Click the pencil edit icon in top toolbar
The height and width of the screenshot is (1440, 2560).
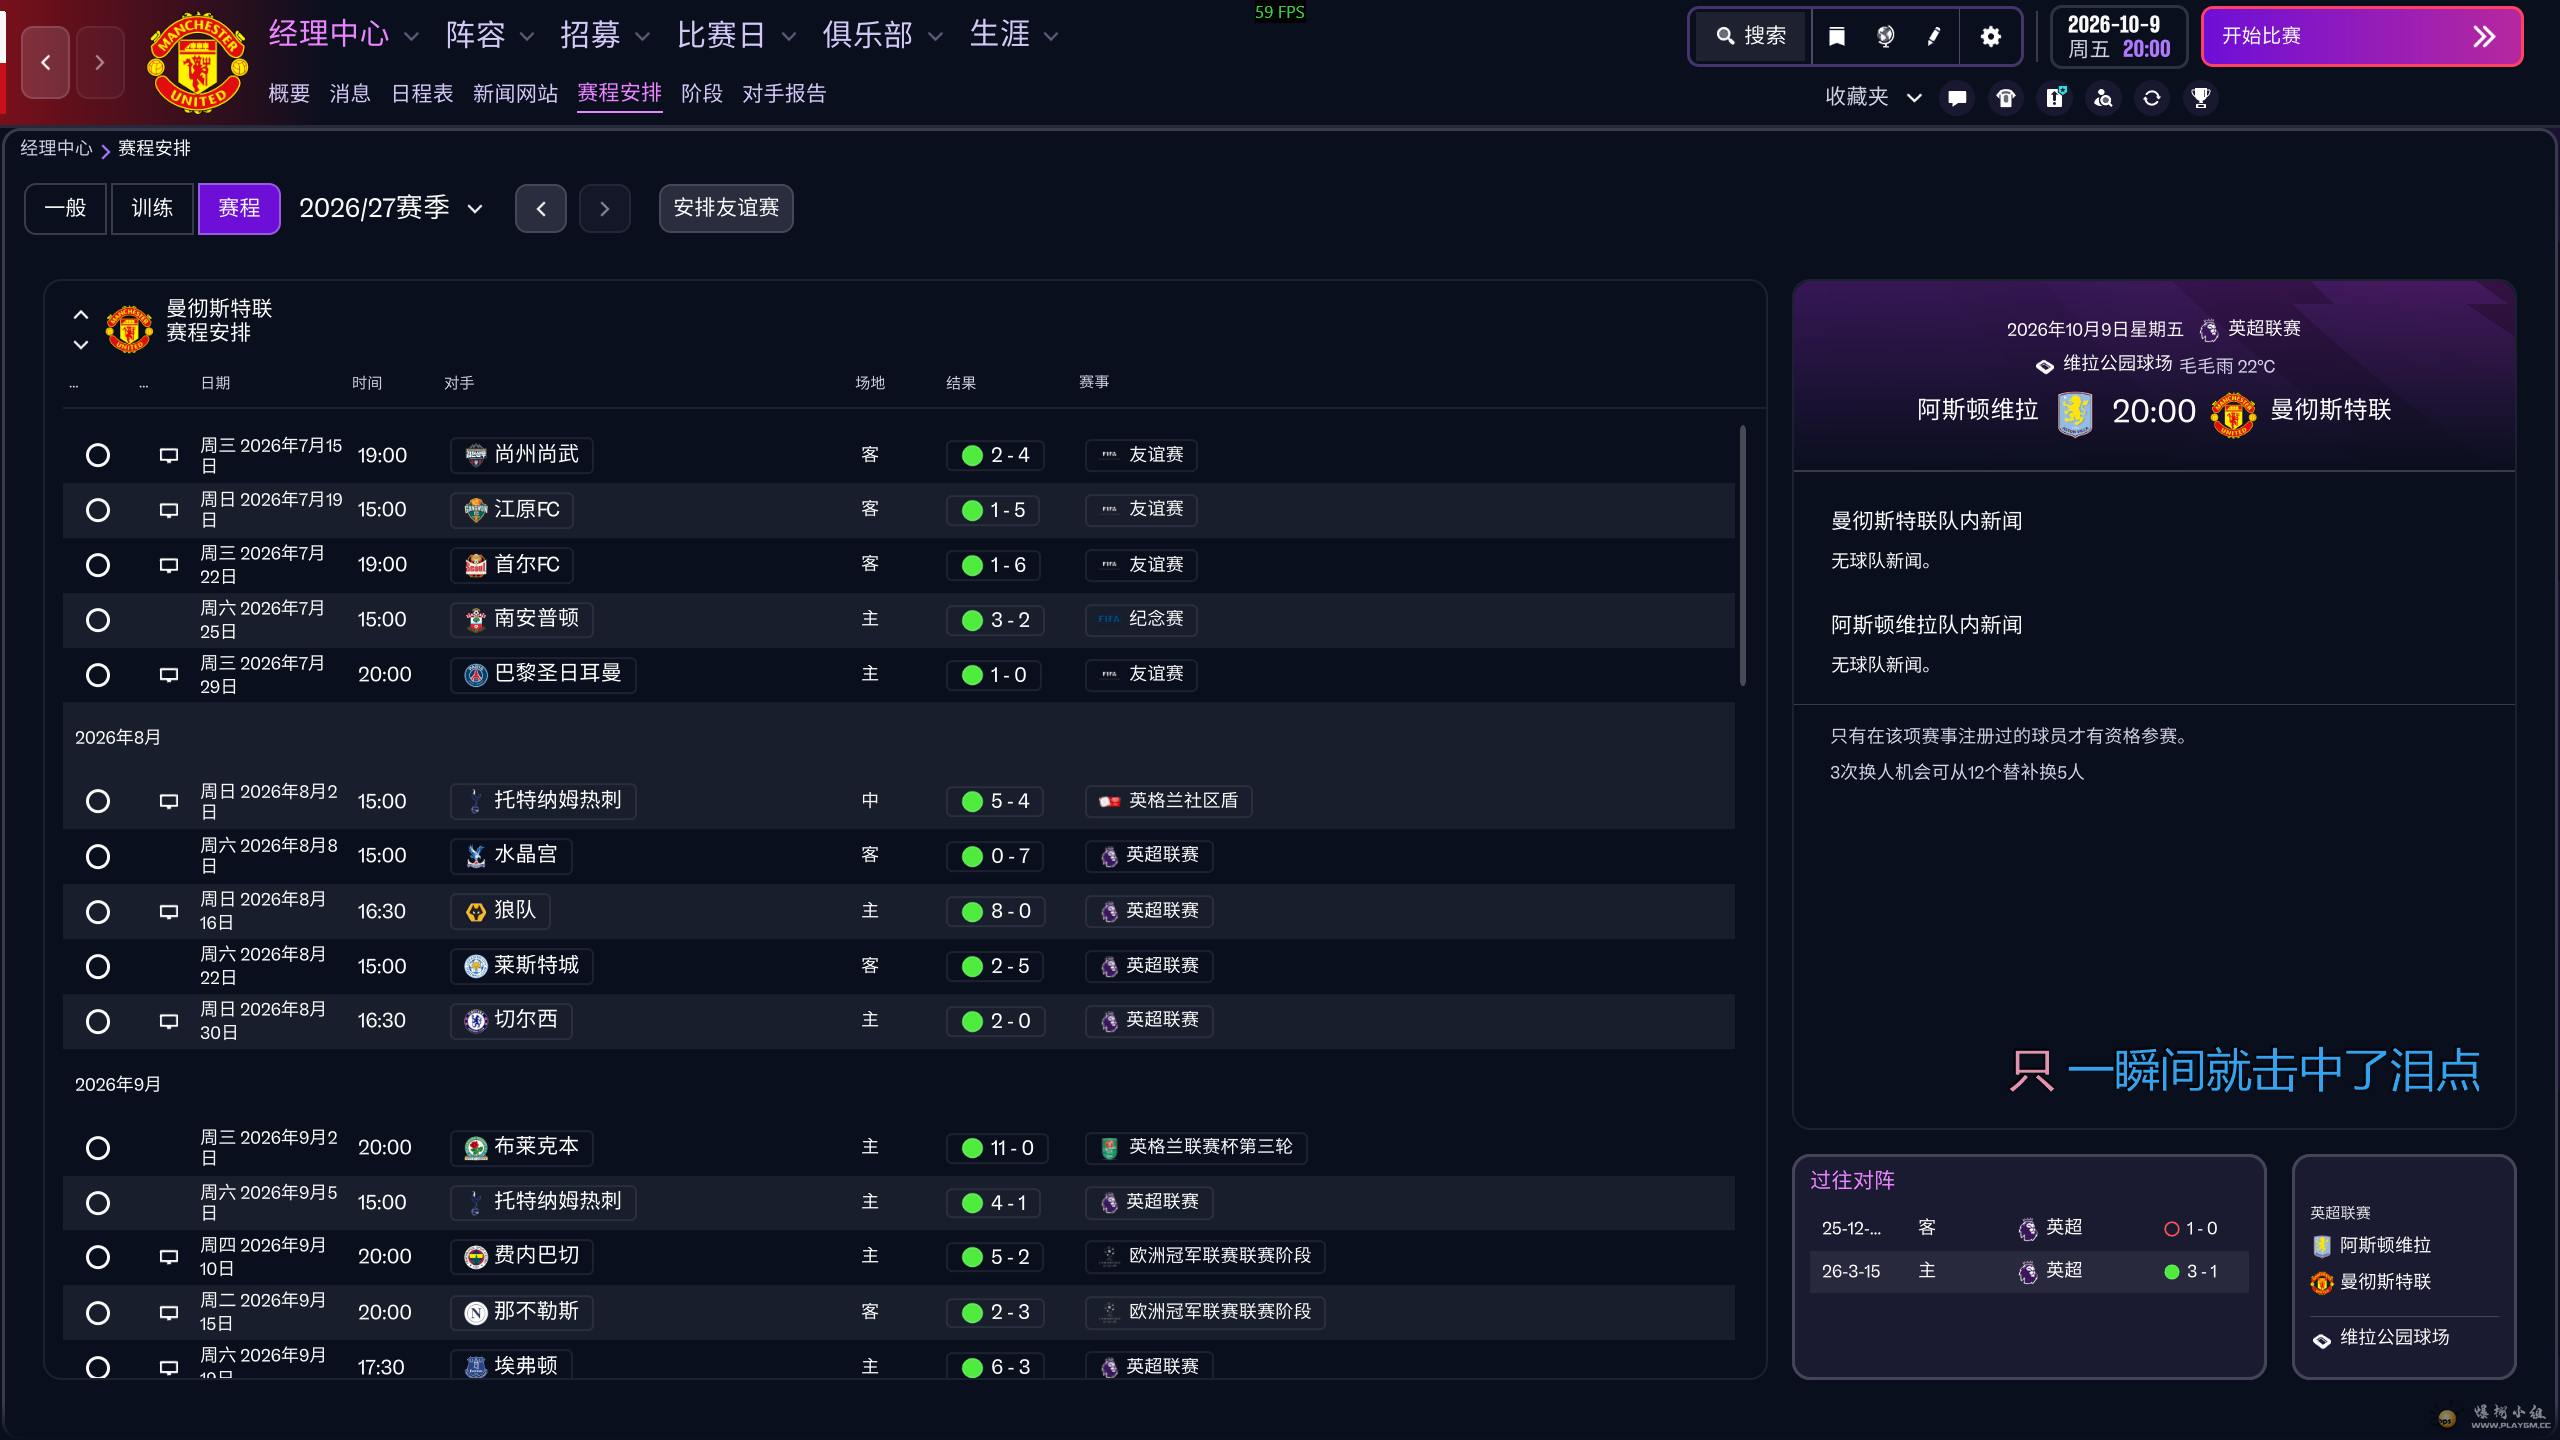point(1934,37)
